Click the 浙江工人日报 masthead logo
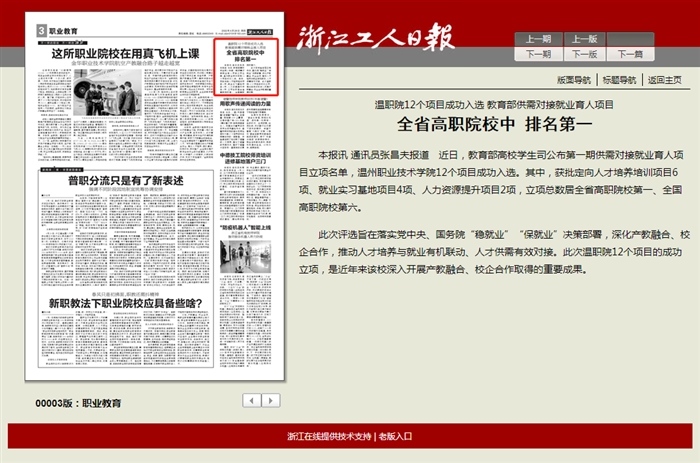This screenshot has width=700, height=463. tap(376, 37)
